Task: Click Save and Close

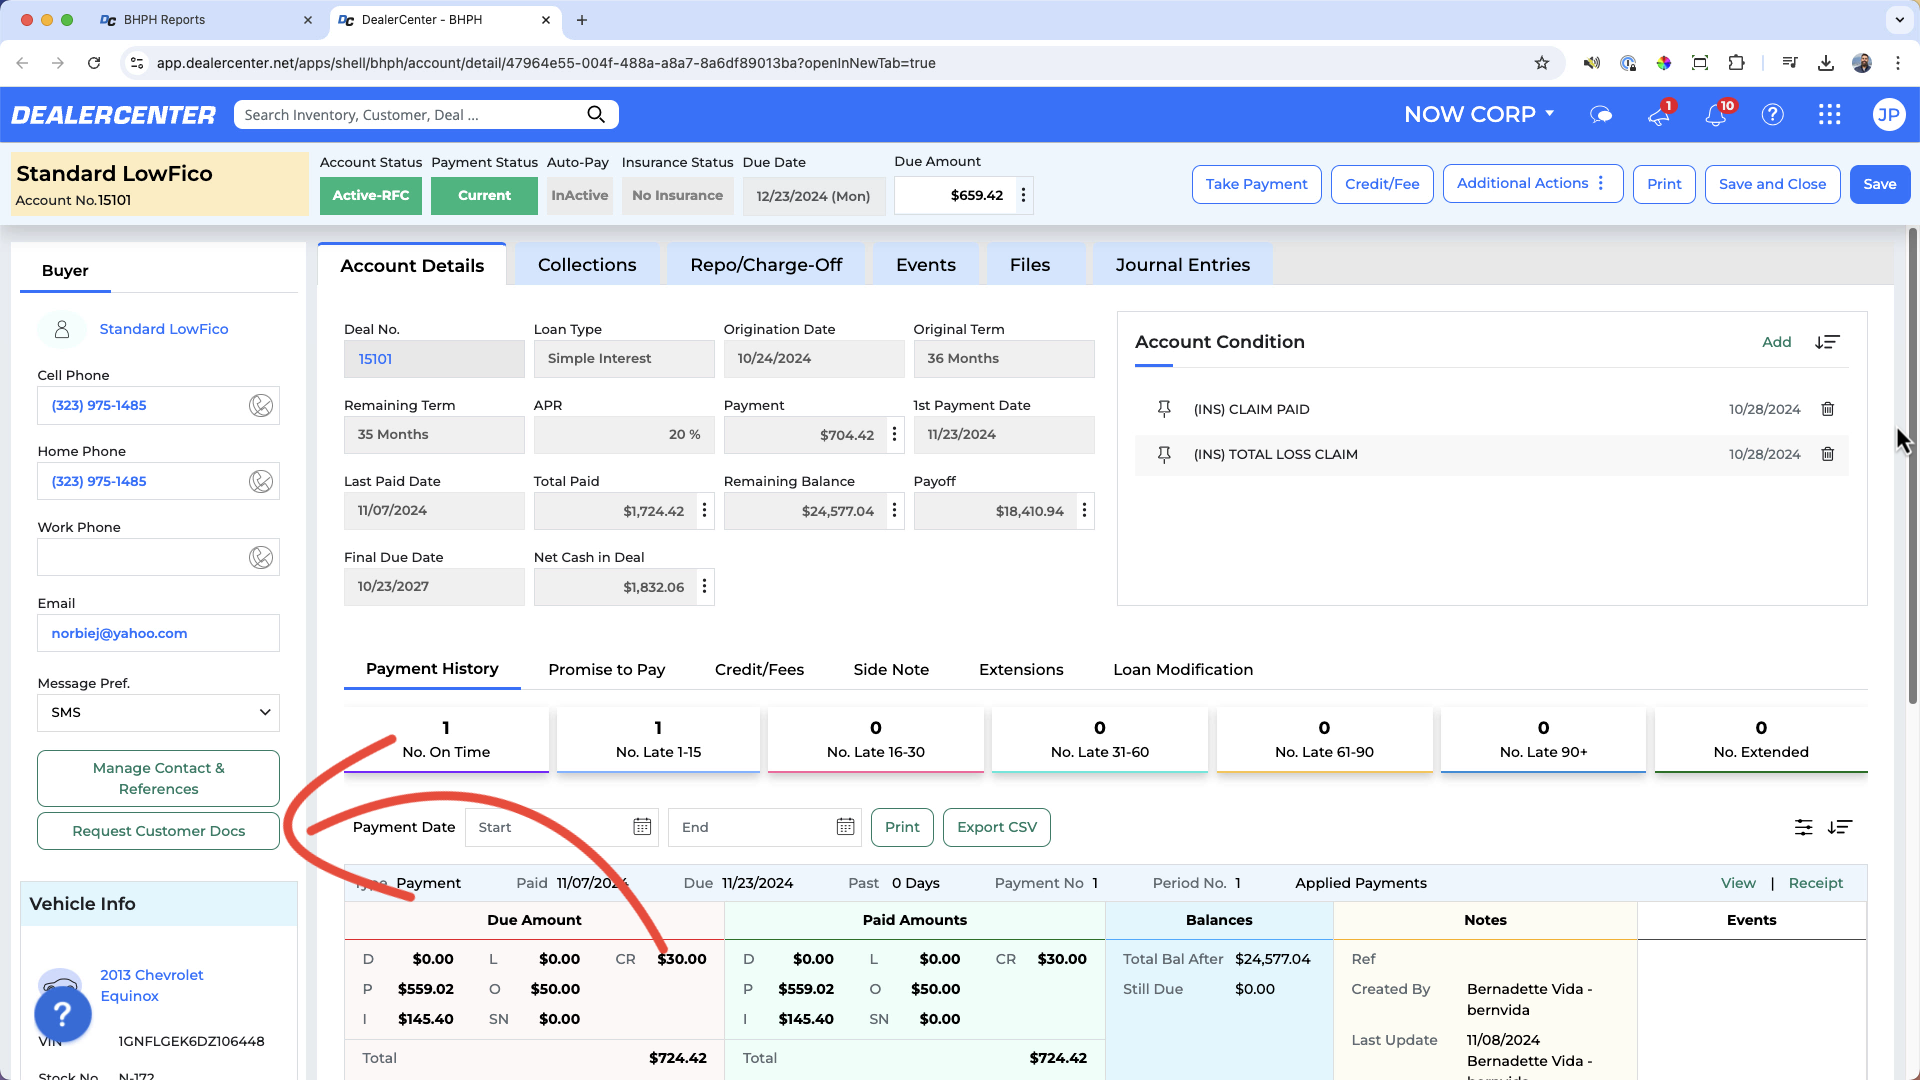Action: [x=1772, y=184]
